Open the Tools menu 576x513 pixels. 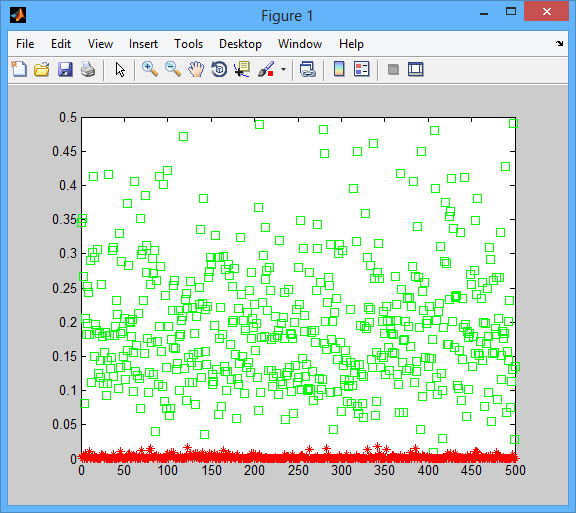pyautogui.click(x=188, y=44)
